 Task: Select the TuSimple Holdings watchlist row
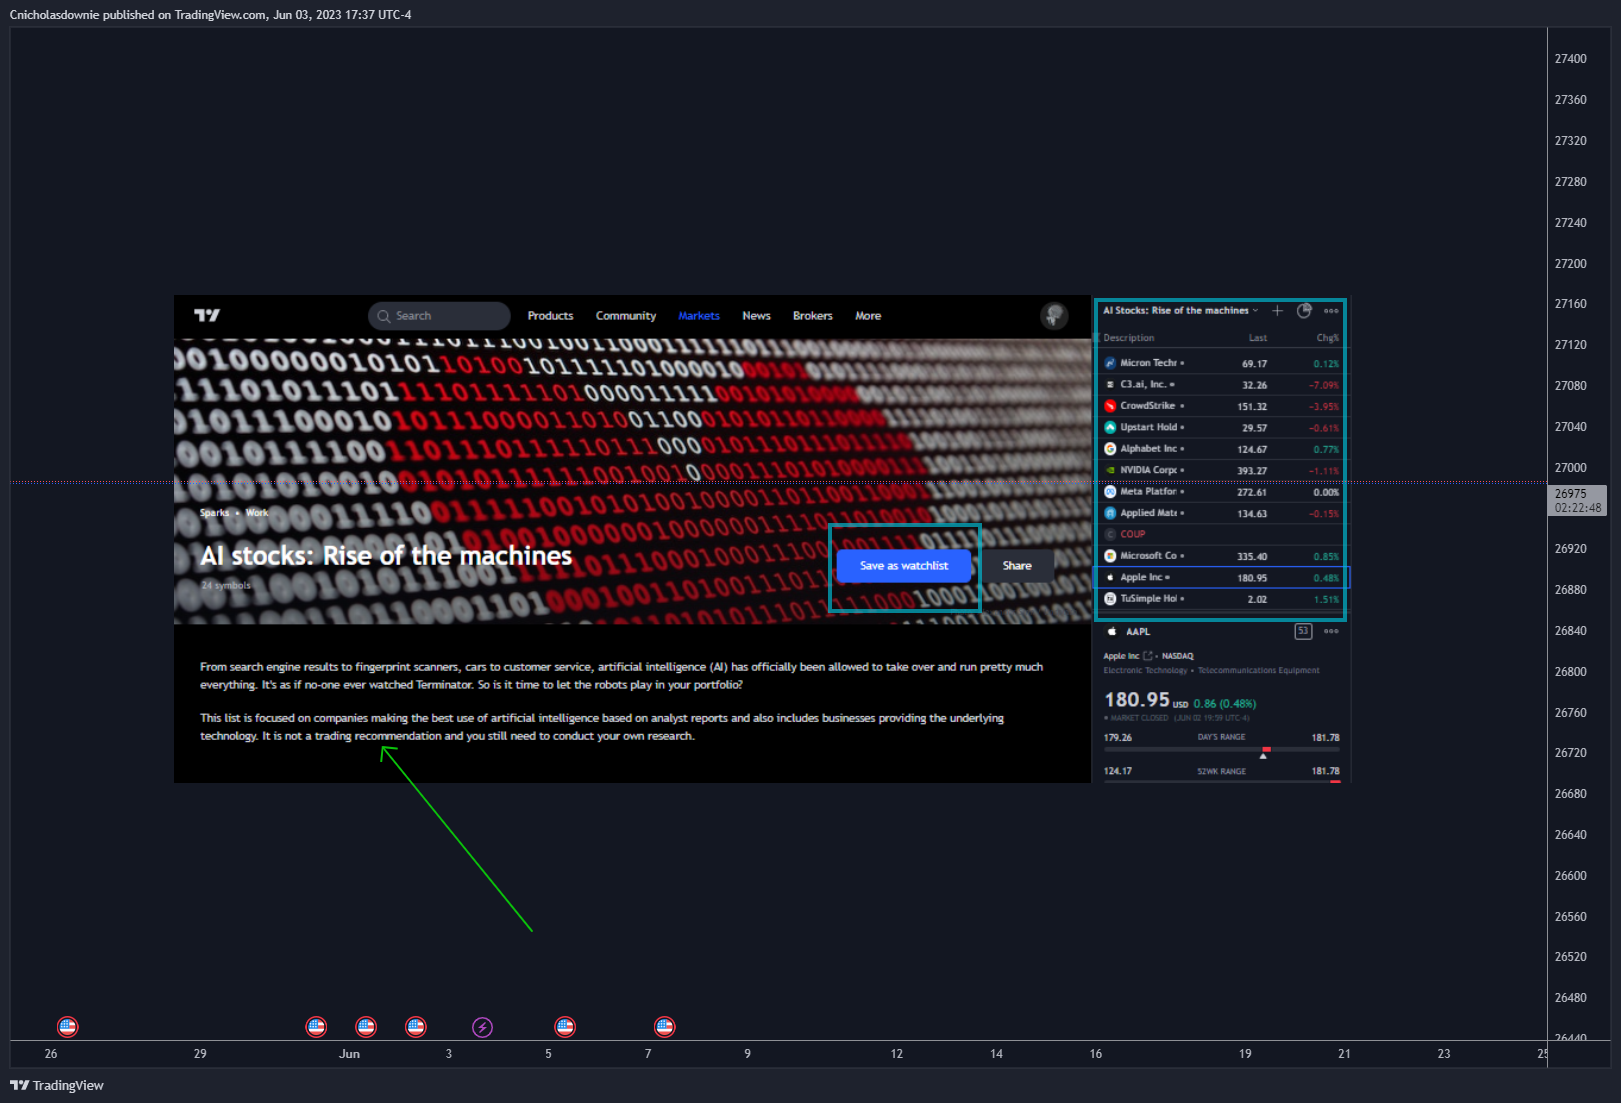point(1221,599)
